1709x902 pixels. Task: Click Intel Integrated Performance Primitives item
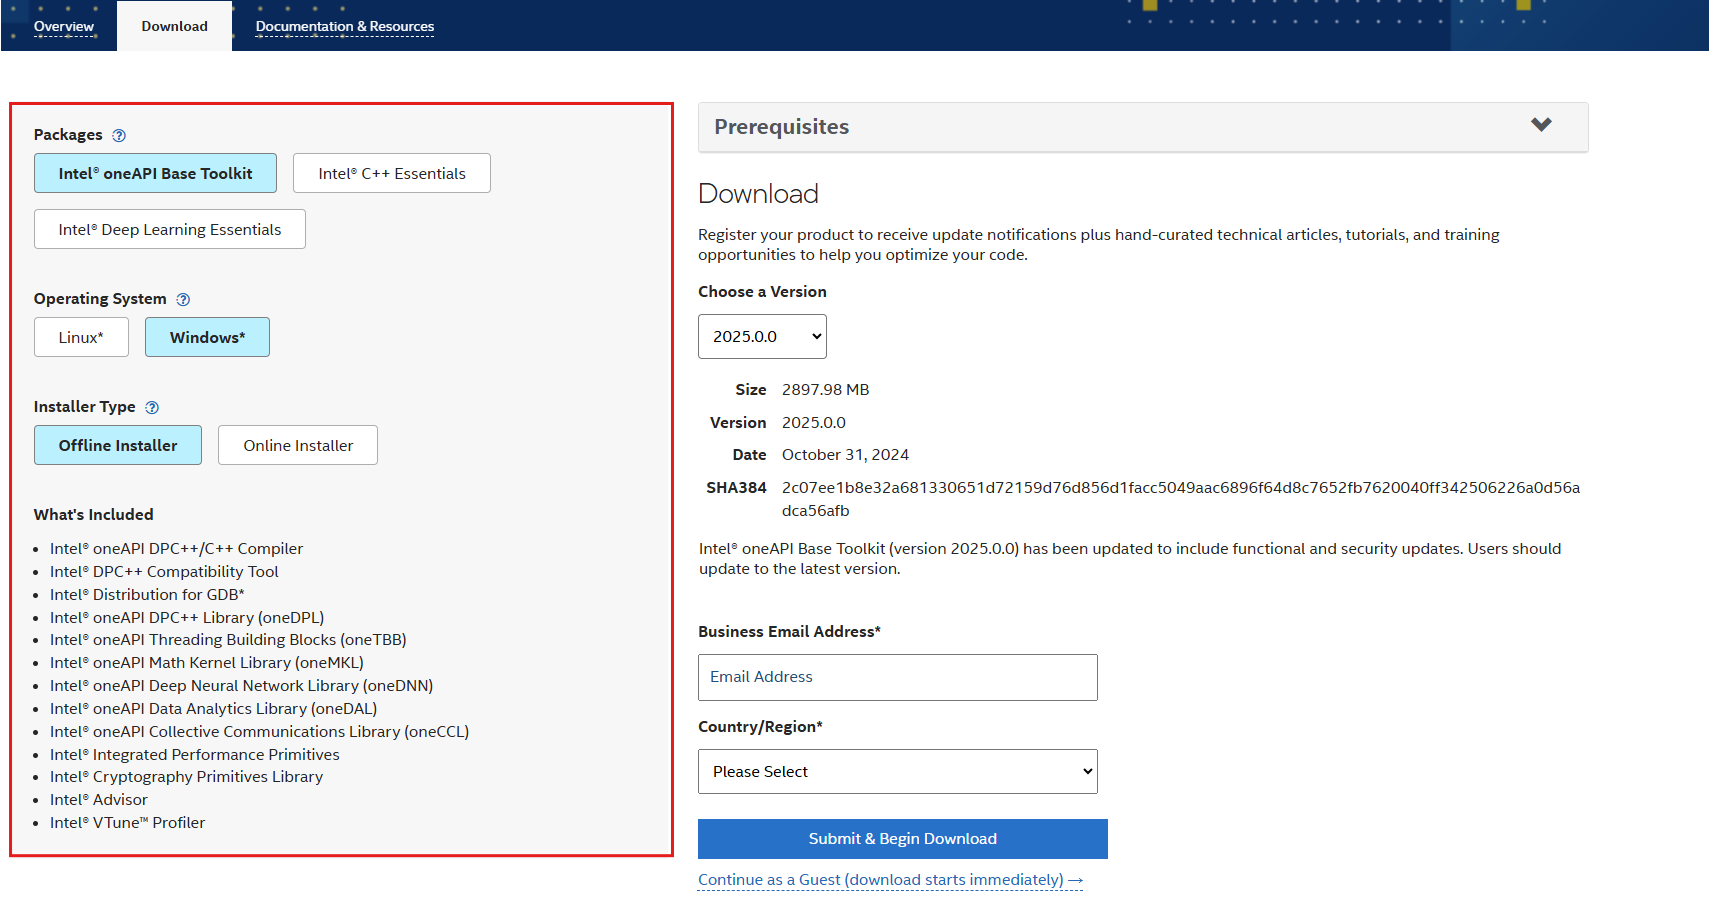point(195,755)
